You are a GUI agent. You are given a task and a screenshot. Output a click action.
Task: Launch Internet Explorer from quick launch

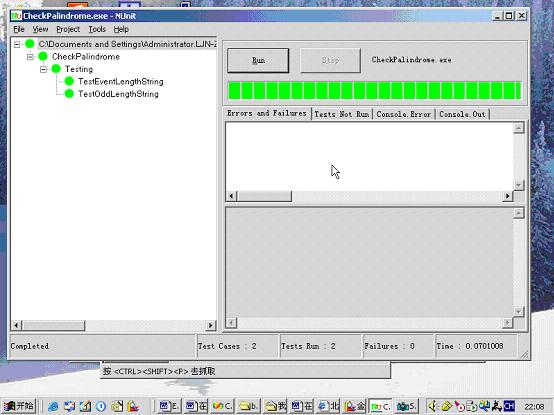pos(53,407)
